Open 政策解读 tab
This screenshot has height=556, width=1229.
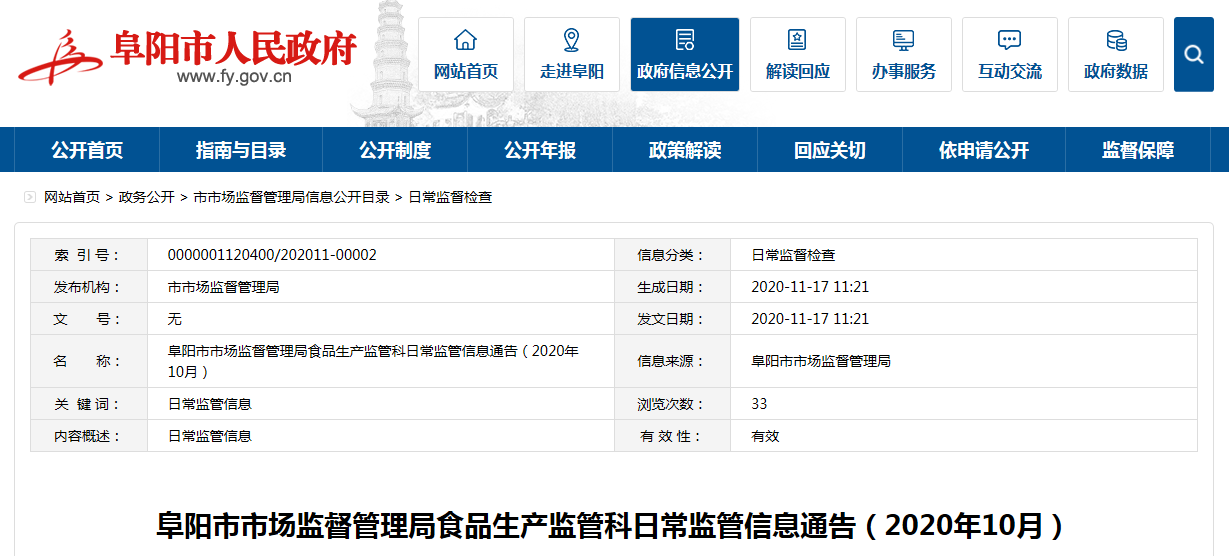685,150
